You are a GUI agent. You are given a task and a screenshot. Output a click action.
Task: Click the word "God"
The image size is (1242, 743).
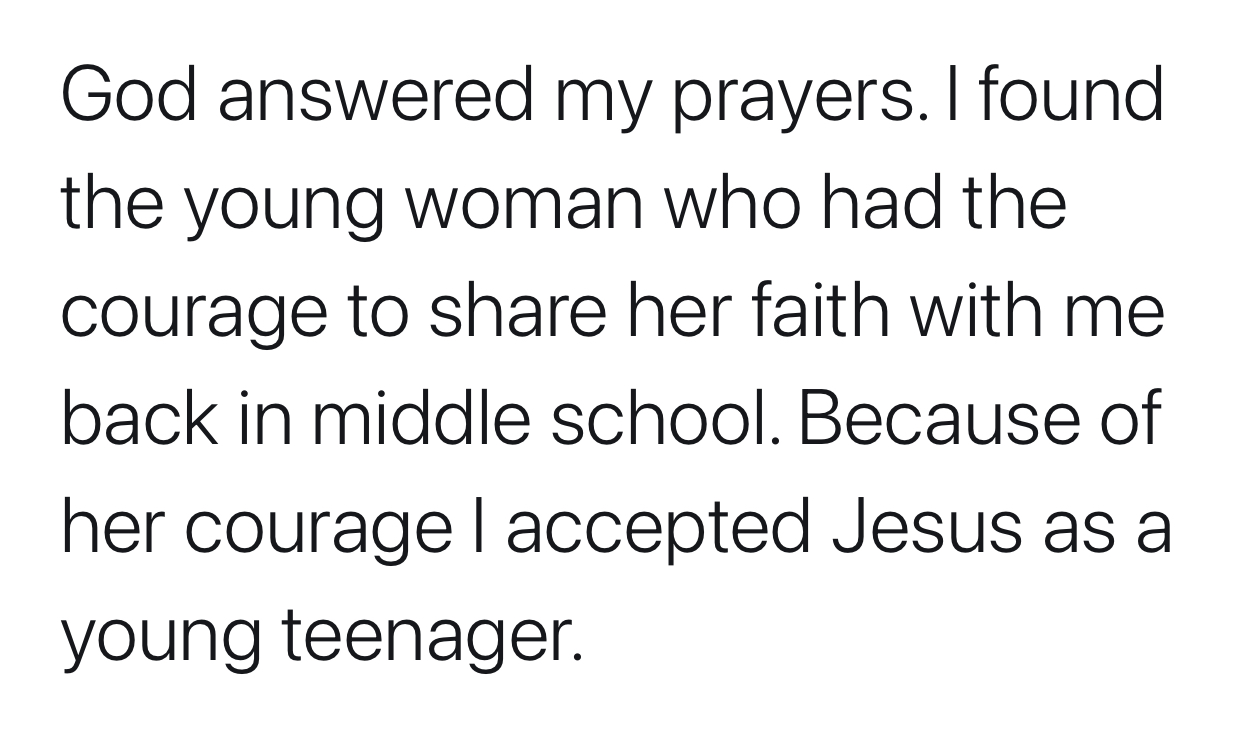pos(128,98)
